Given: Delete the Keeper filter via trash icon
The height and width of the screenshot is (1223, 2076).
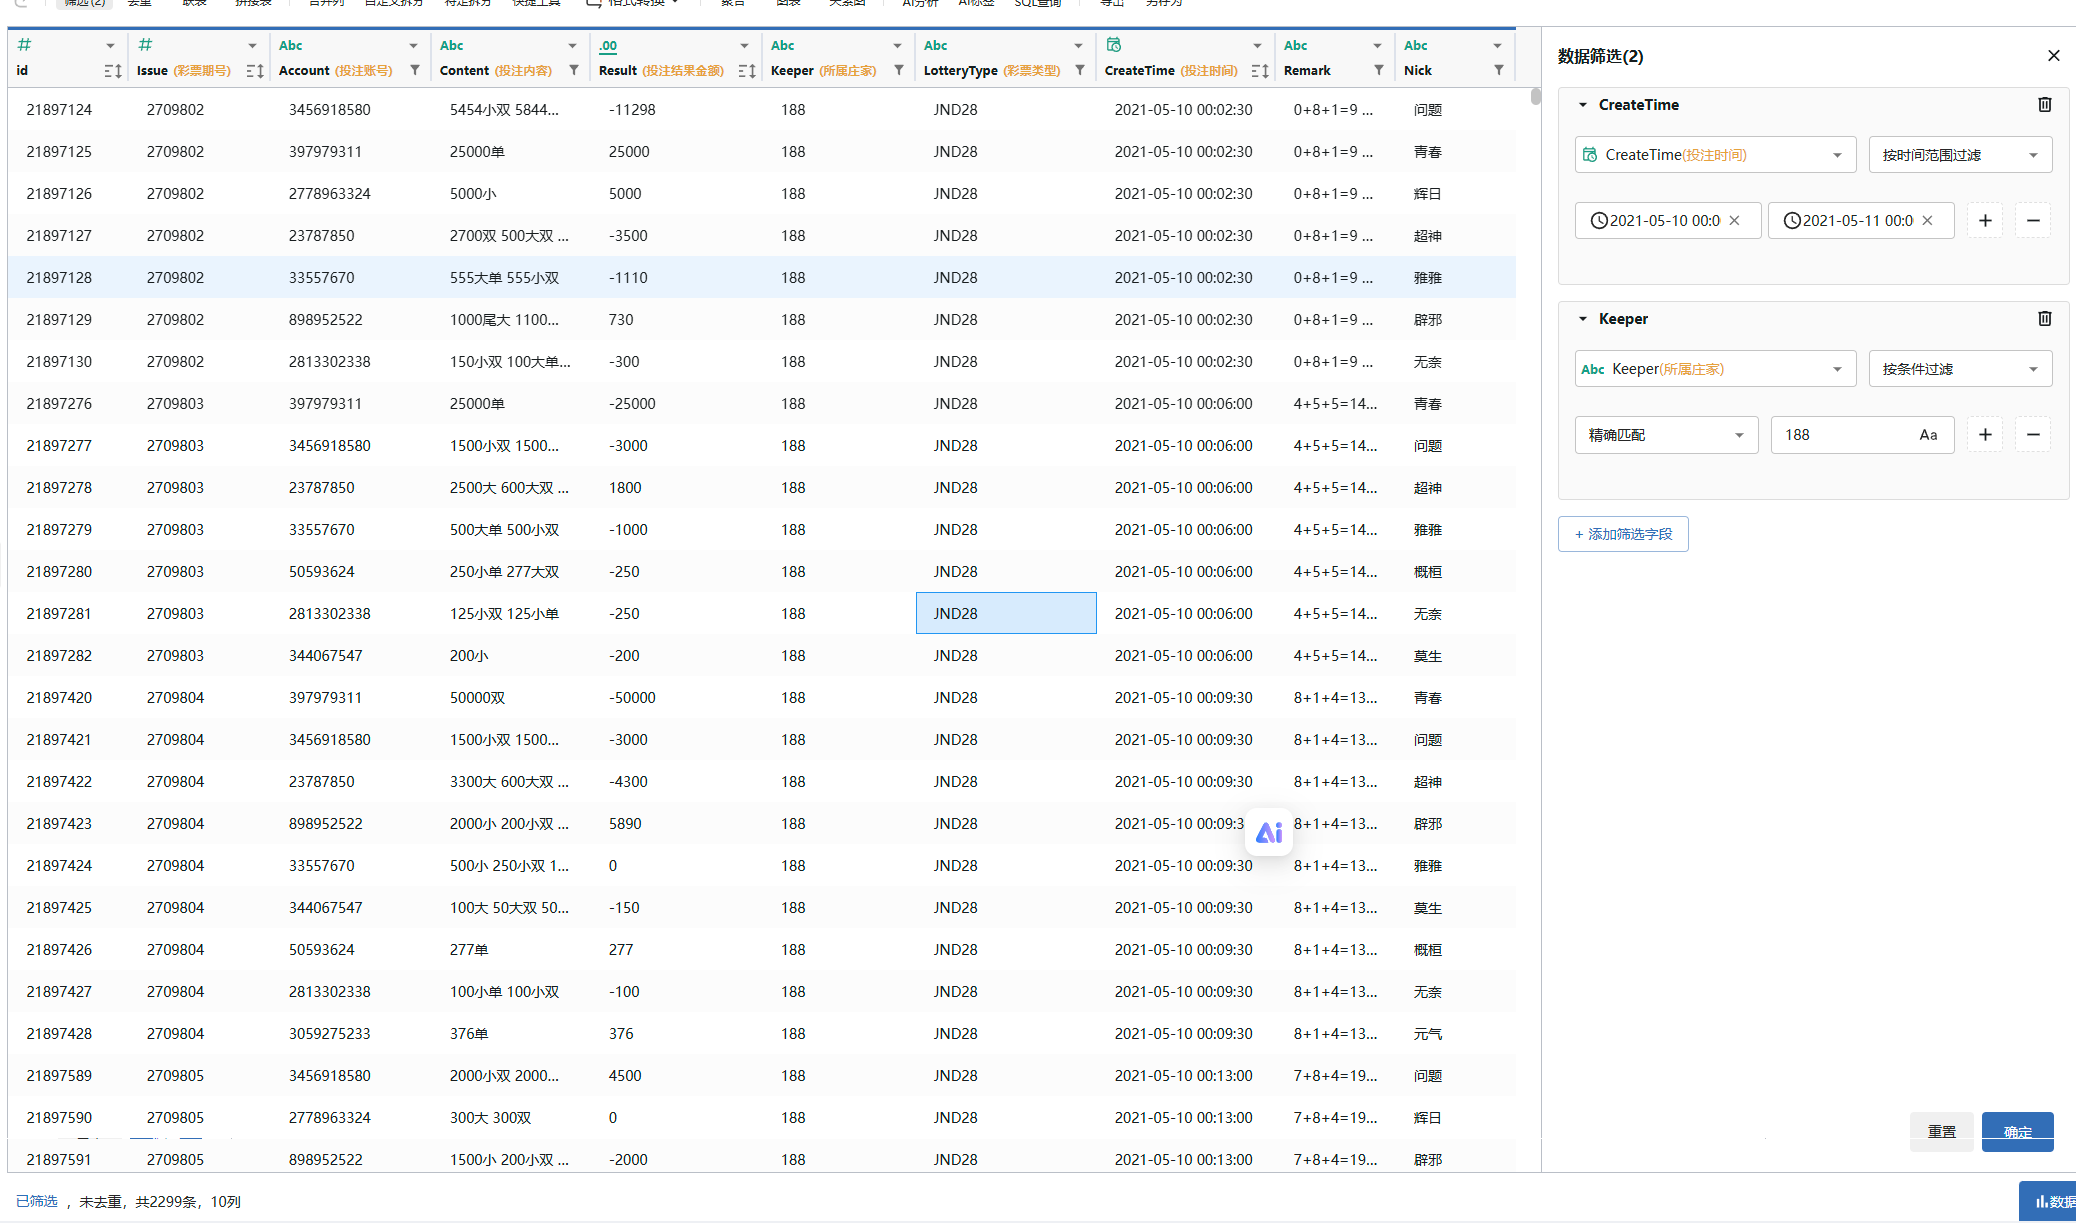Looking at the screenshot, I should [2045, 318].
